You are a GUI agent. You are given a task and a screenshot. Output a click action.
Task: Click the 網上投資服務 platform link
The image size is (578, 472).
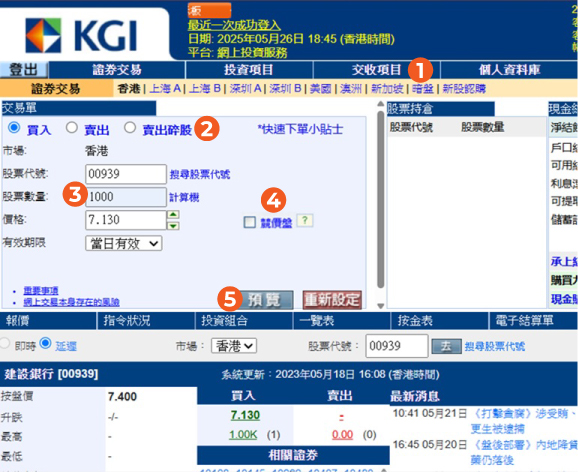(x=252, y=52)
